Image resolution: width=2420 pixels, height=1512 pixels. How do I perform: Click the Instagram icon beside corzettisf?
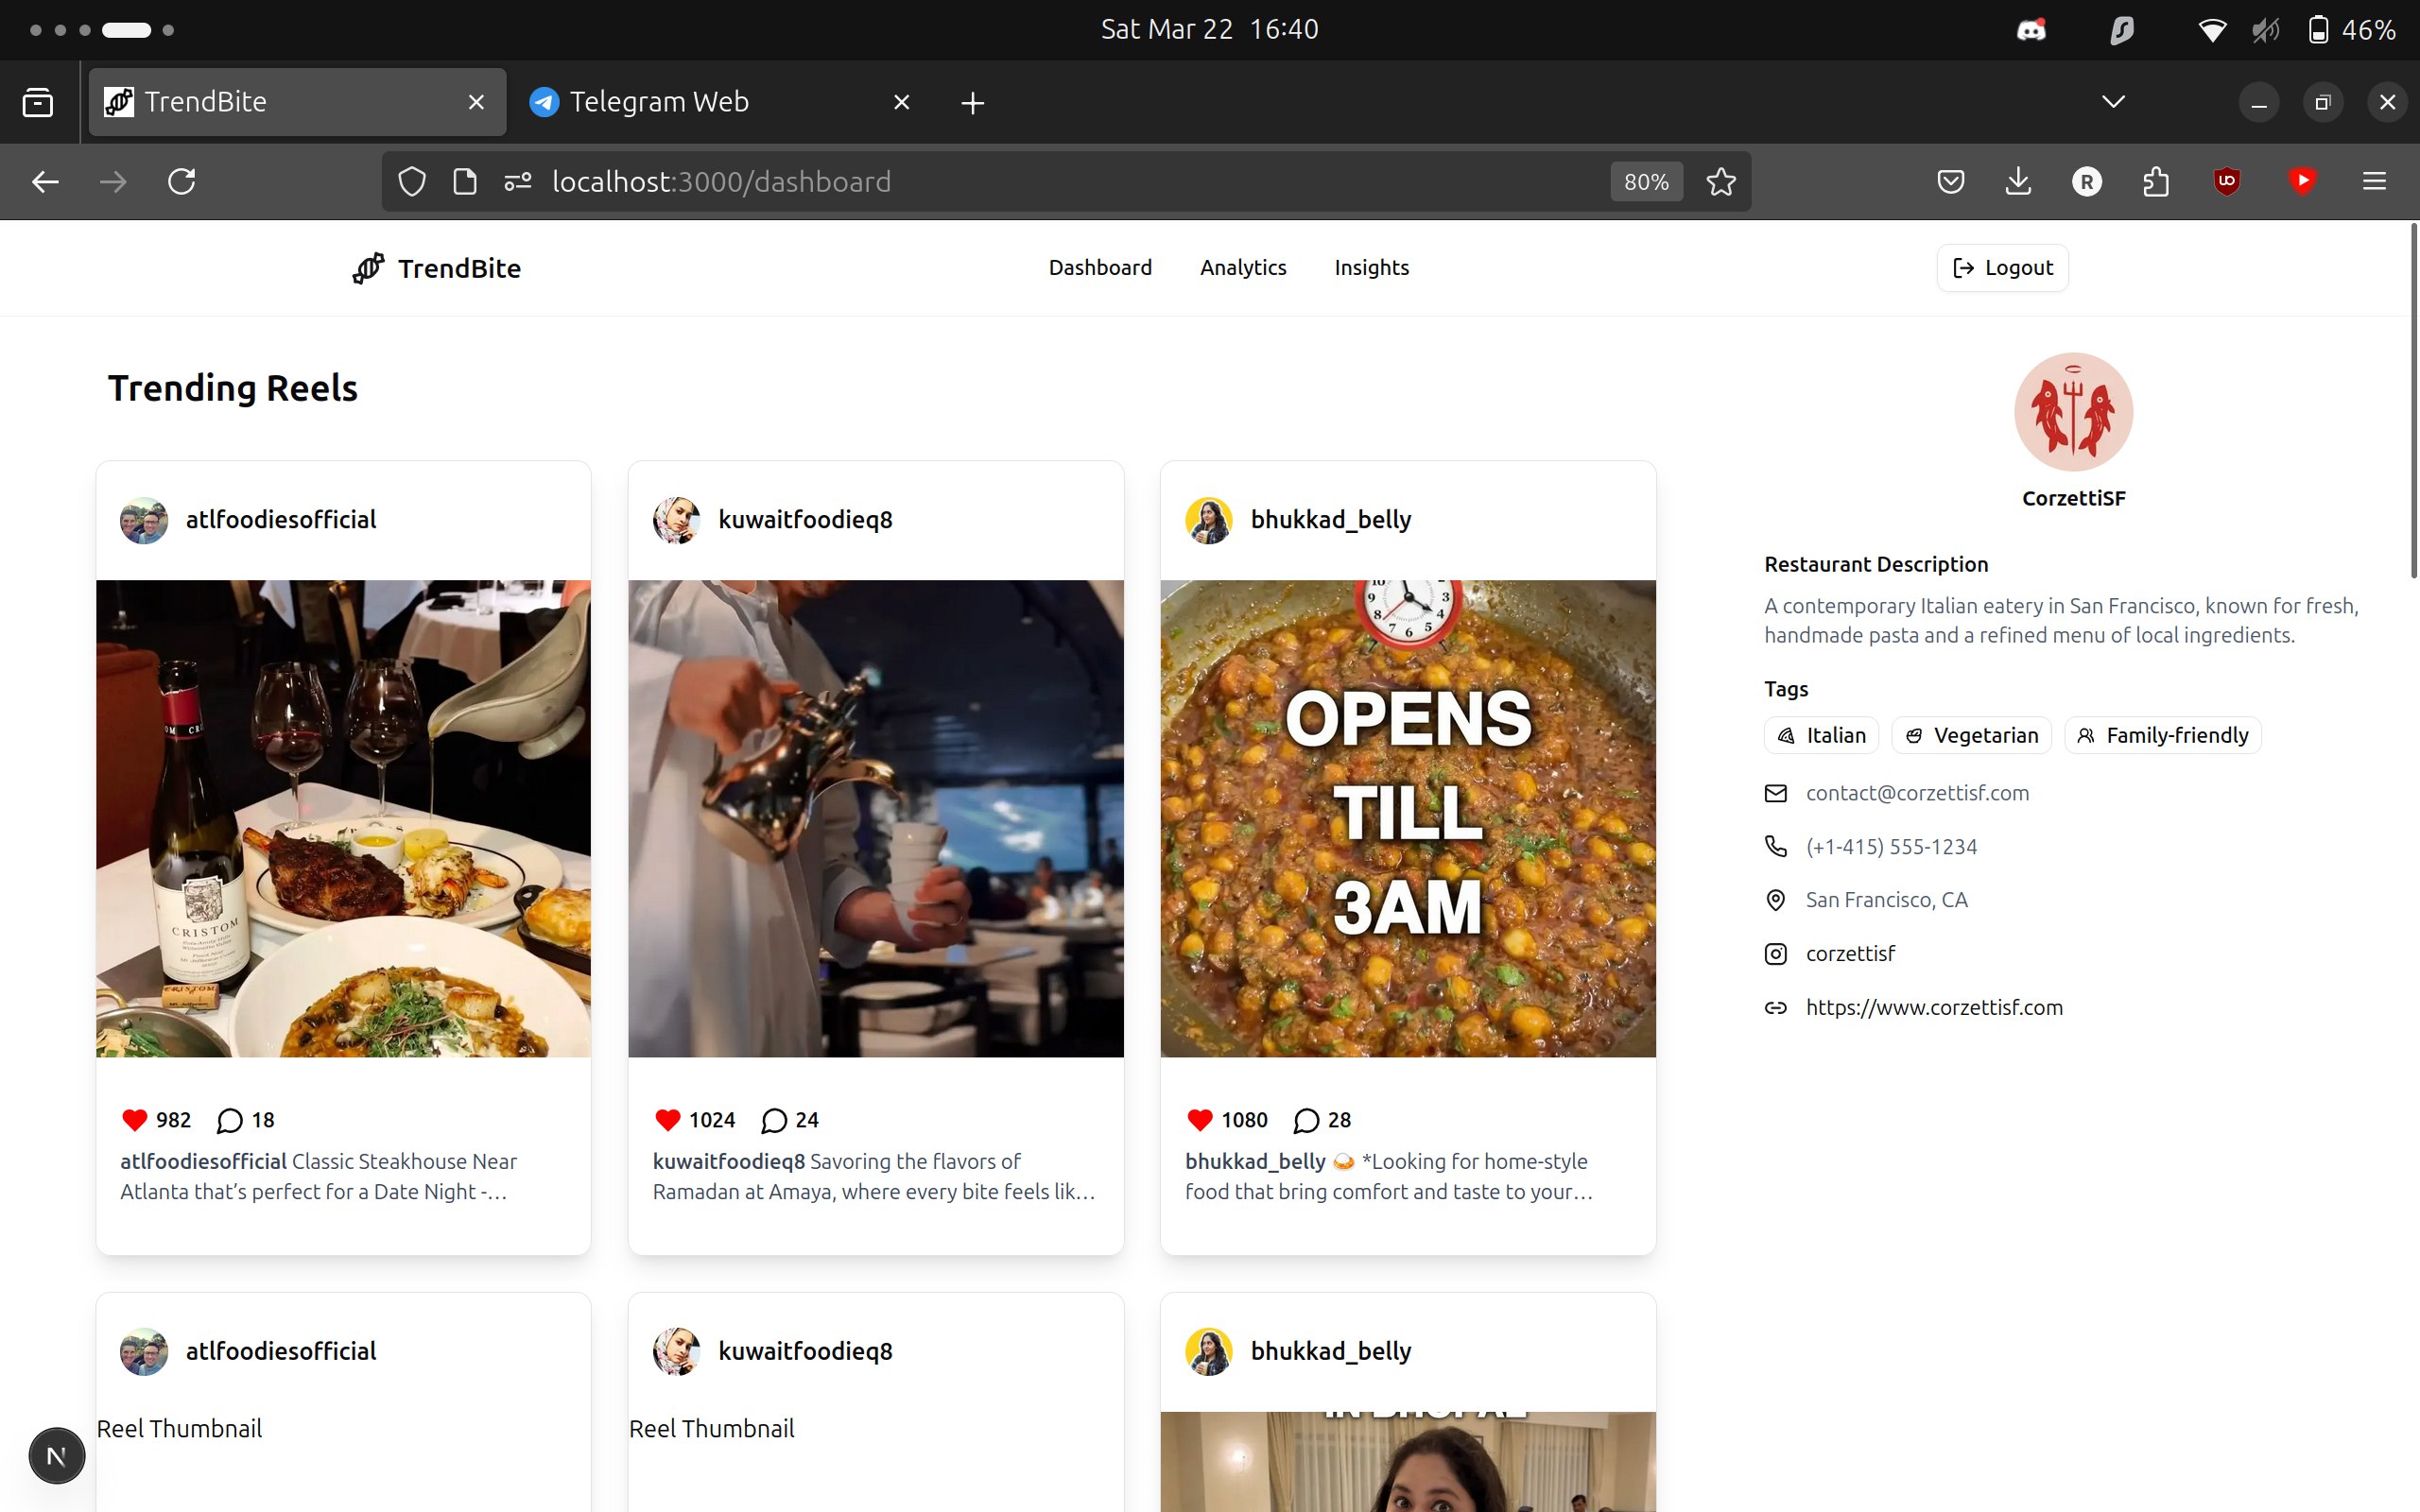(x=1775, y=954)
